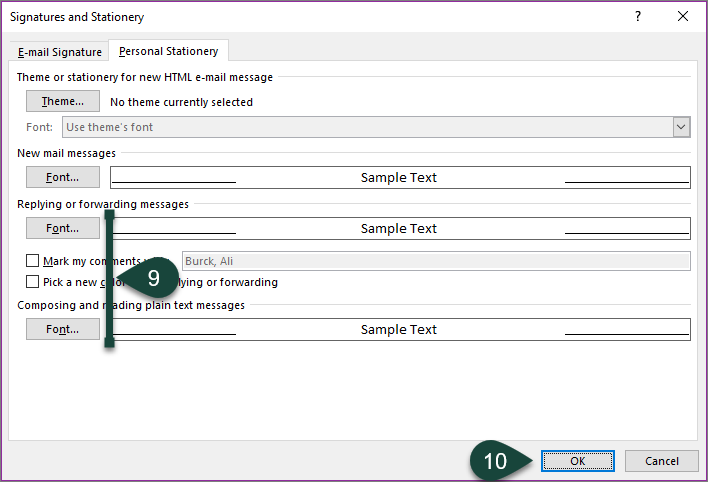The height and width of the screenshot is (482, 708).
Task: Click the "Burck, Ali" comment name field
Action: tap(435, 261)
